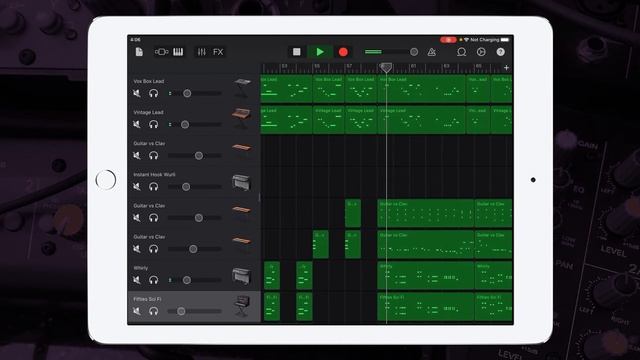640x360 pixels.
Task: Tap Not Charging battery status
Action: [x=484, y=40]
